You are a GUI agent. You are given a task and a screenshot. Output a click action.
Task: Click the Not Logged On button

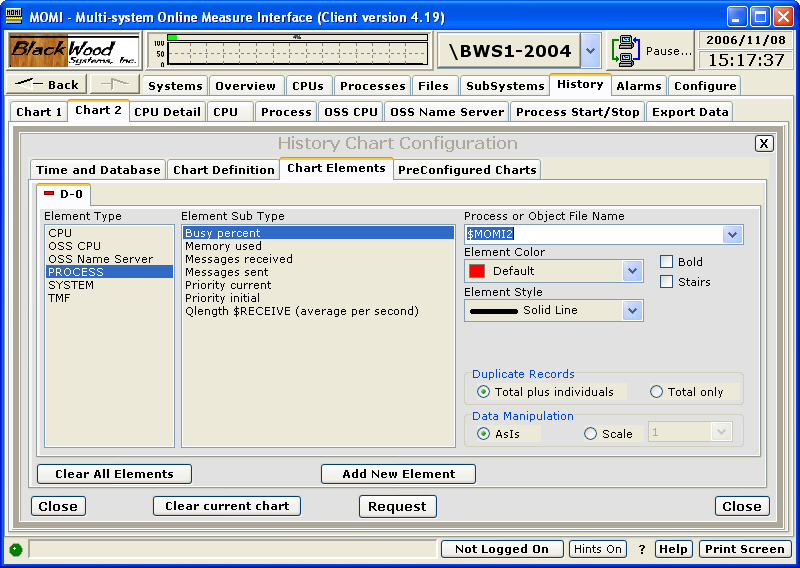(502, 549)
